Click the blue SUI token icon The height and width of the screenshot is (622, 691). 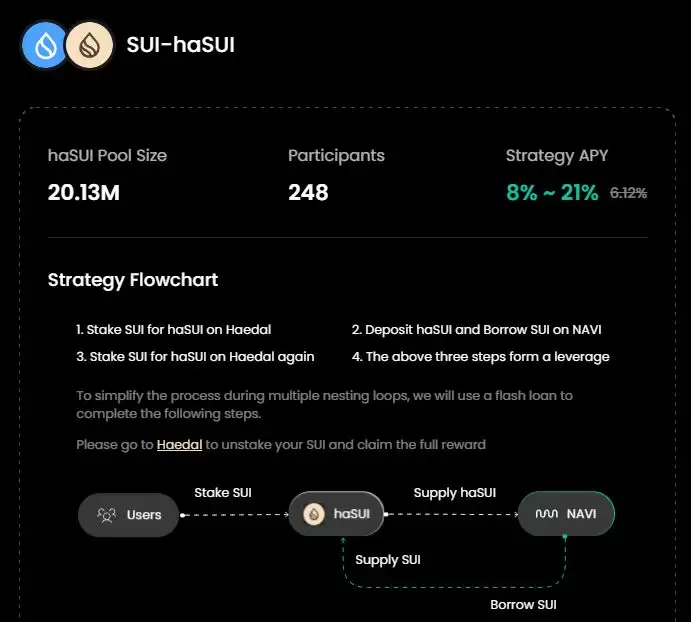click(45, 45)
